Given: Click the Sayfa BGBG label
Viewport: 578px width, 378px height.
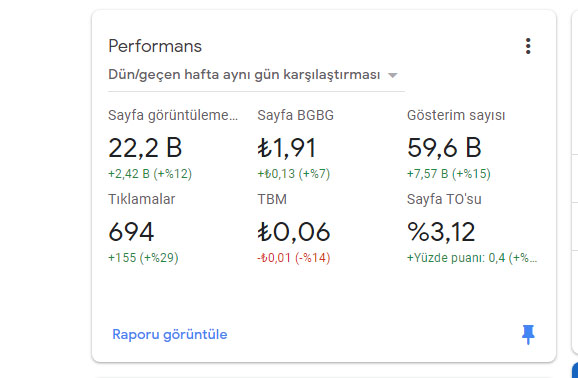Looking at the screenshot, I should [x=296, y=115].
